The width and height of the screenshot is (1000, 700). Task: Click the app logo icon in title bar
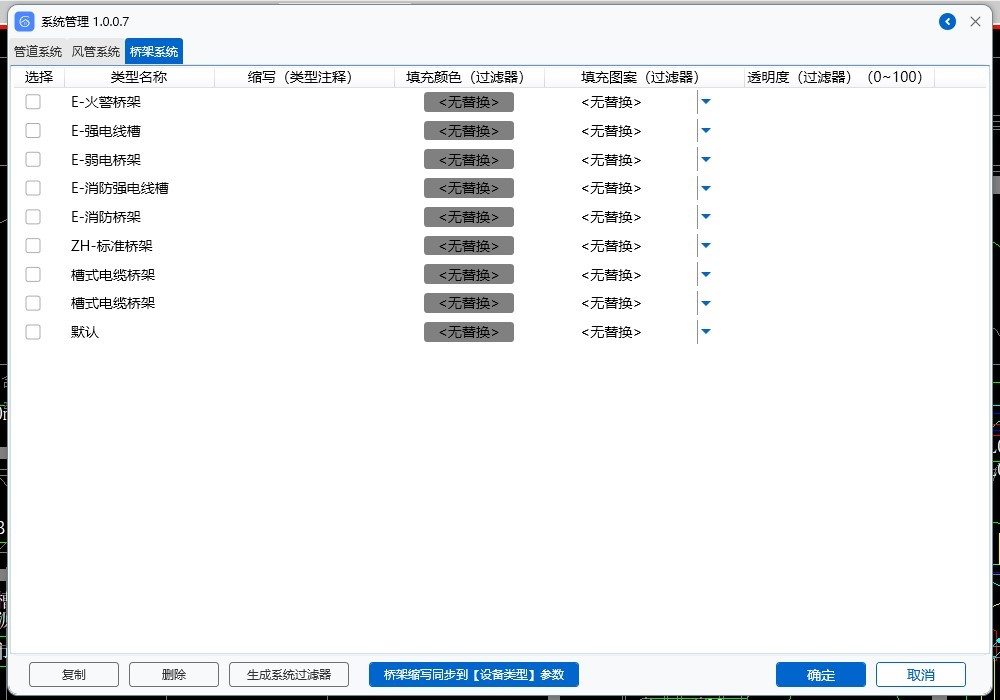click(25, 22)
